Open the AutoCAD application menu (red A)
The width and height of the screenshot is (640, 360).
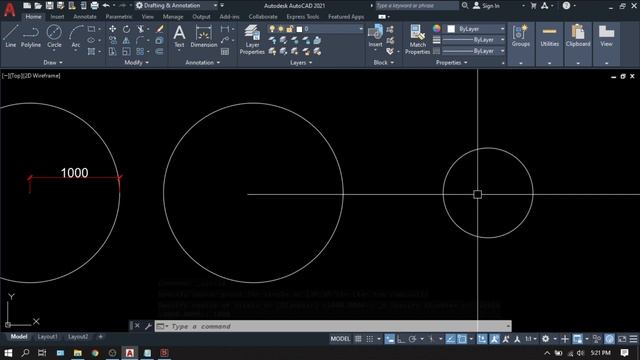coord(10,9)
